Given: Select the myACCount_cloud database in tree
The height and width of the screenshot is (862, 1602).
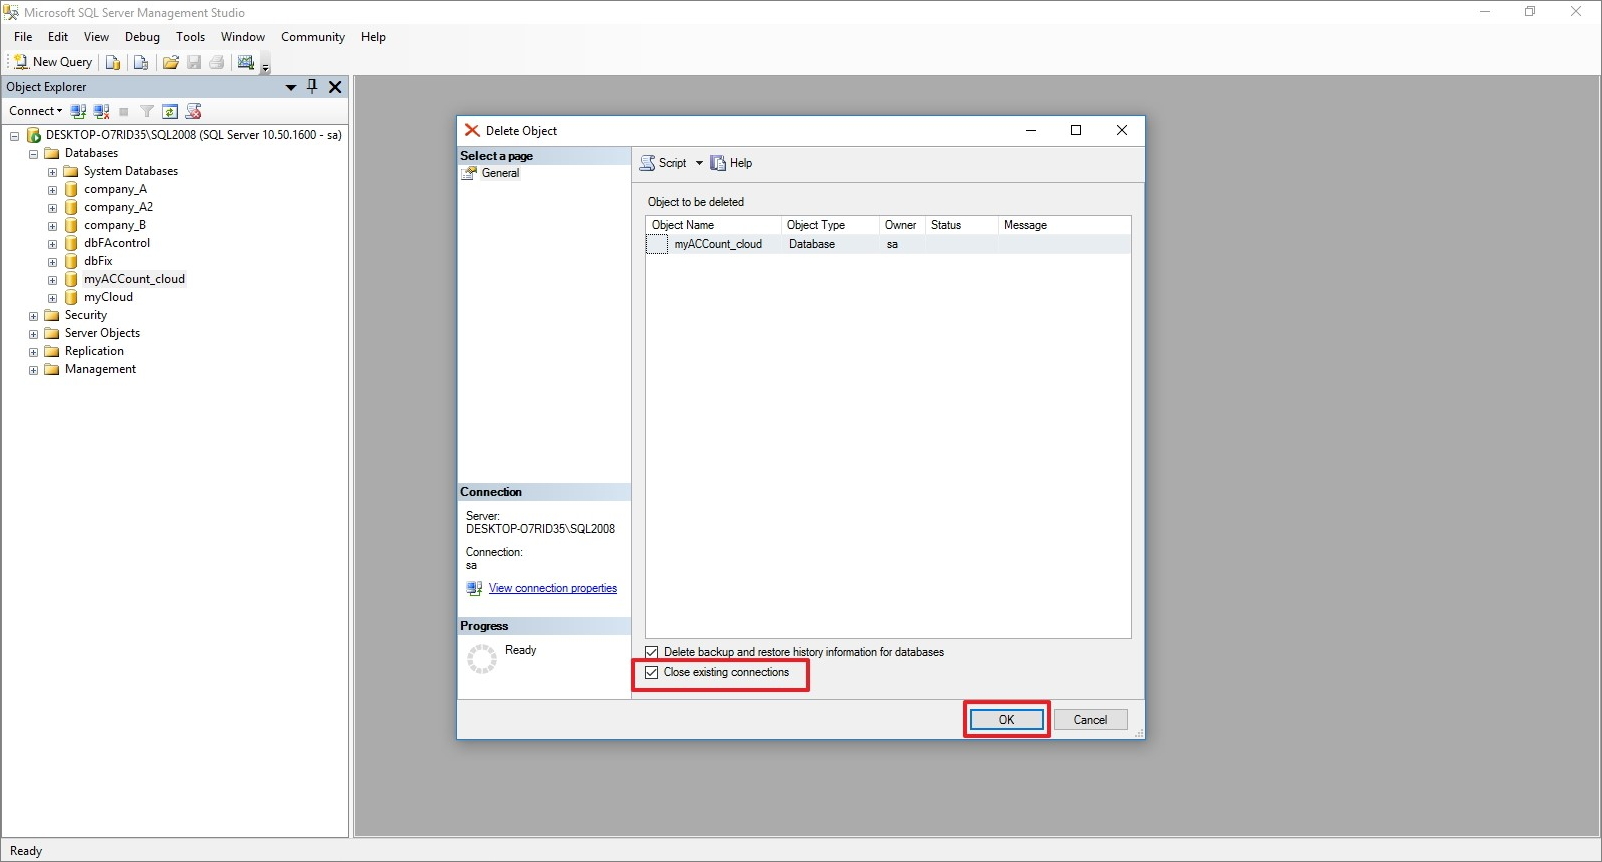Looking at the screenshot, I should [134, 279].
